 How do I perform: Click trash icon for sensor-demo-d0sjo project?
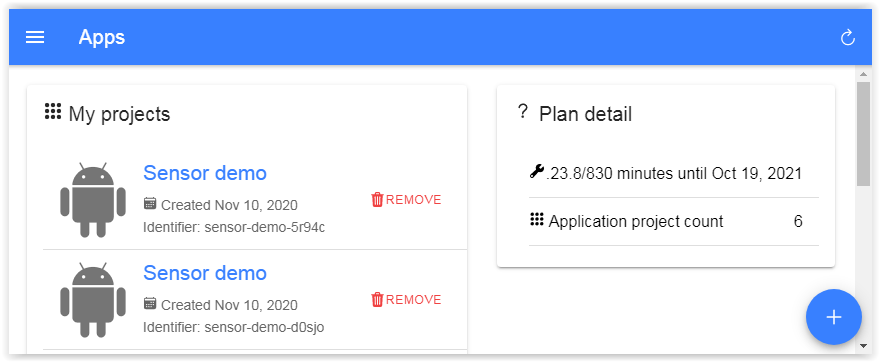pos(377,300)
